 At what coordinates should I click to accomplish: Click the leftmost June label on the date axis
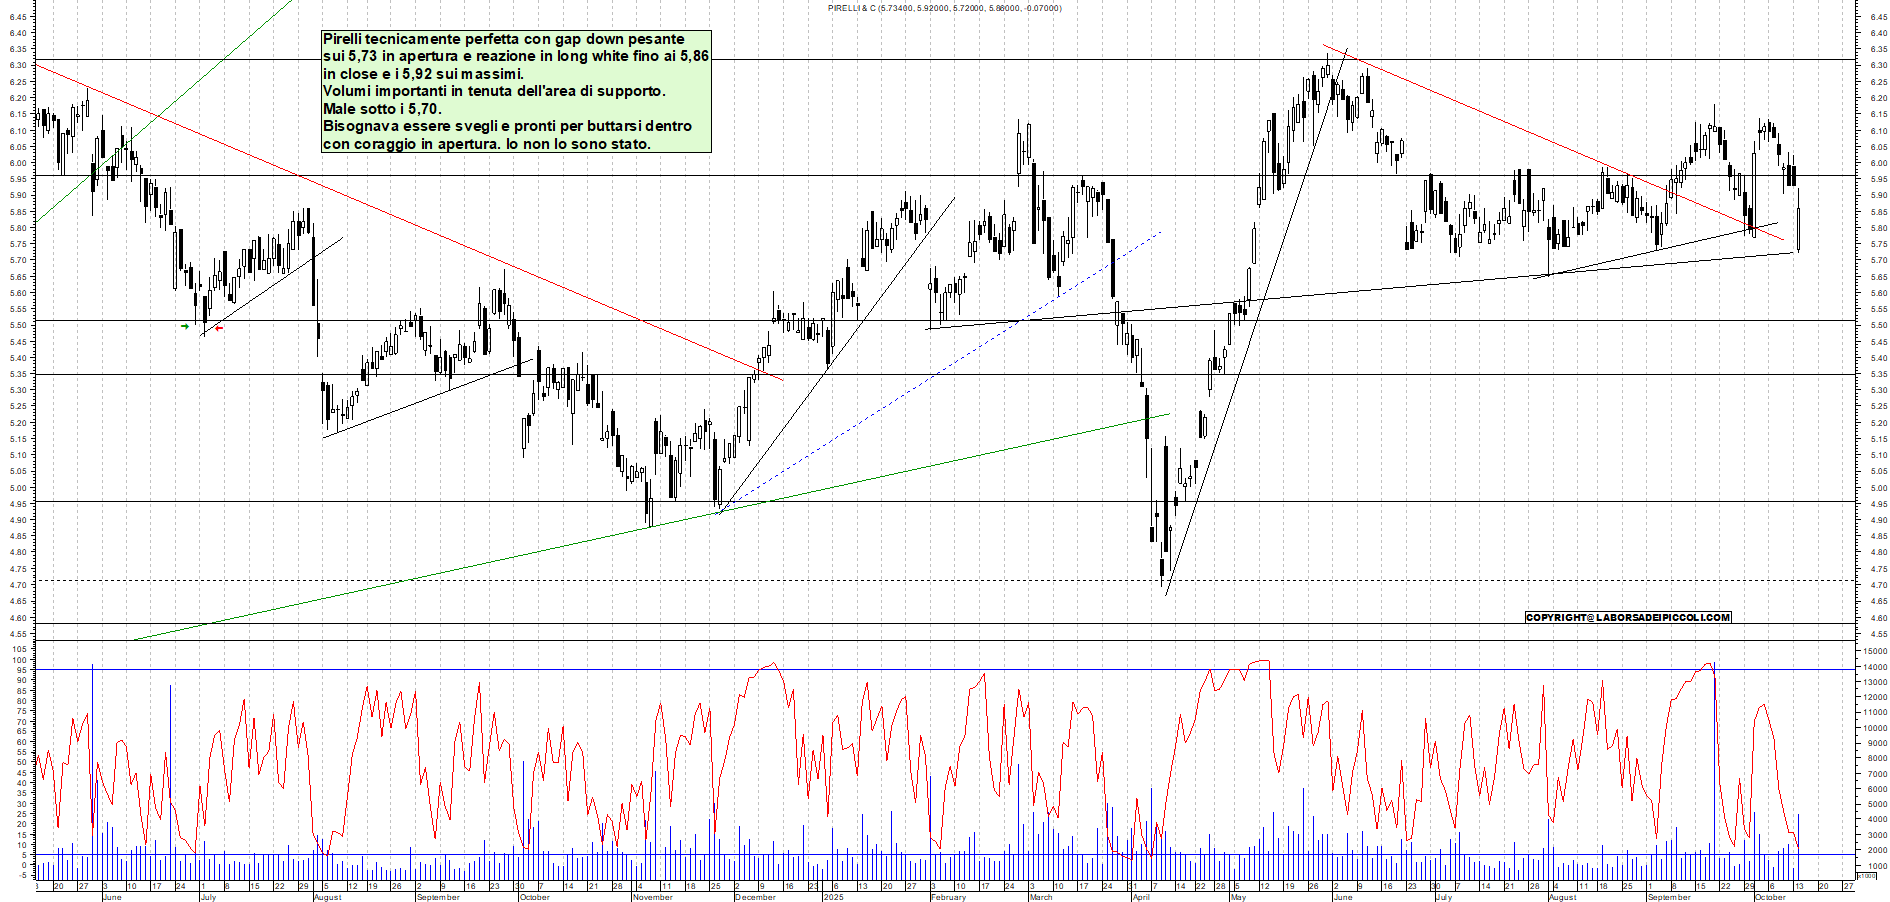coord(112,897)
